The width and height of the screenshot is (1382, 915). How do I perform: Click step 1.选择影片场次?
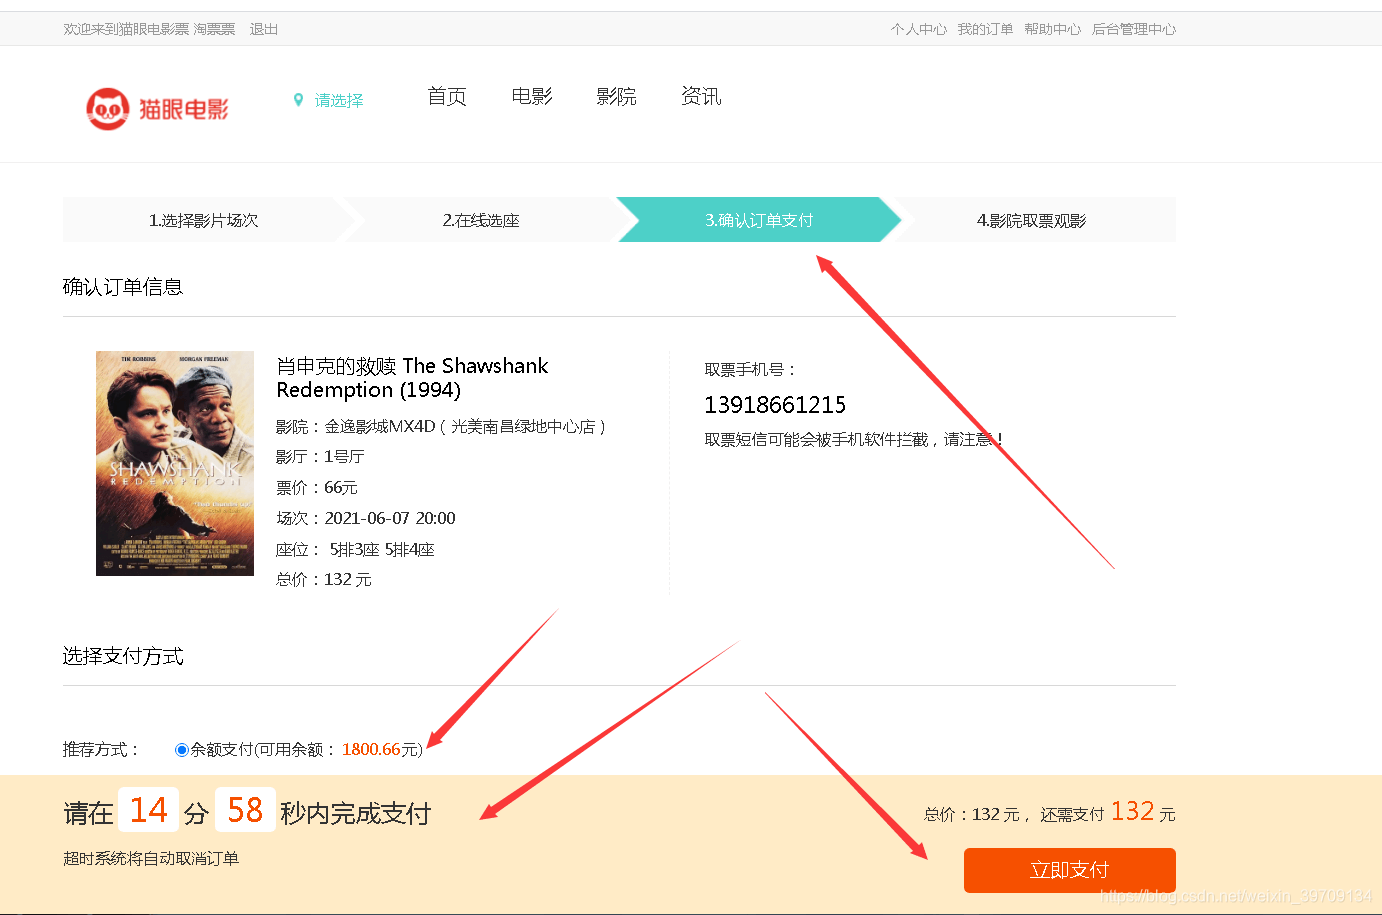[x=203, y=220]
